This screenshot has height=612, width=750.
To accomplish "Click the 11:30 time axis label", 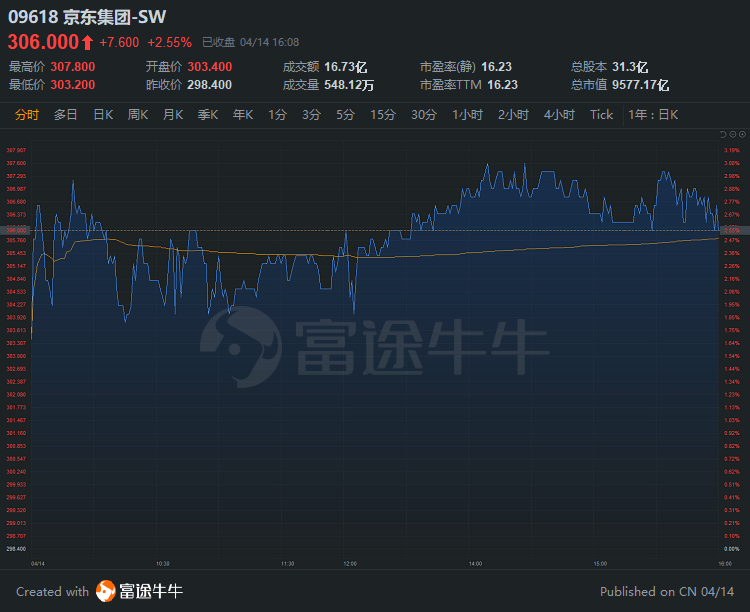I will pyautogui.click(x=287, y=564).
